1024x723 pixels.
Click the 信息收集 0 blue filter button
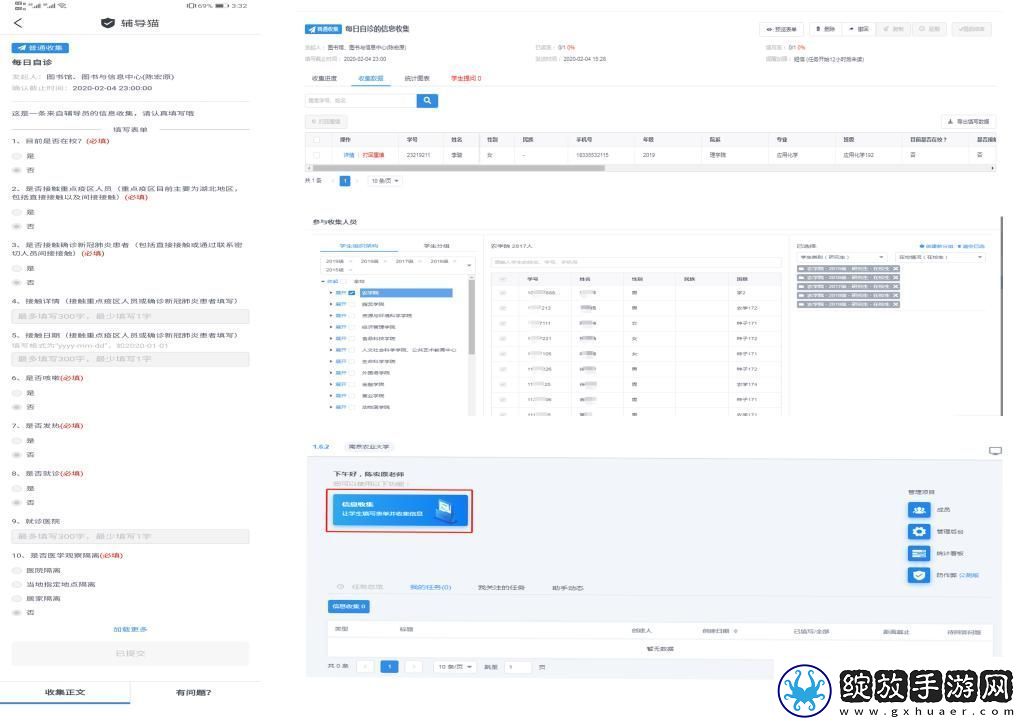pos(349,607)
